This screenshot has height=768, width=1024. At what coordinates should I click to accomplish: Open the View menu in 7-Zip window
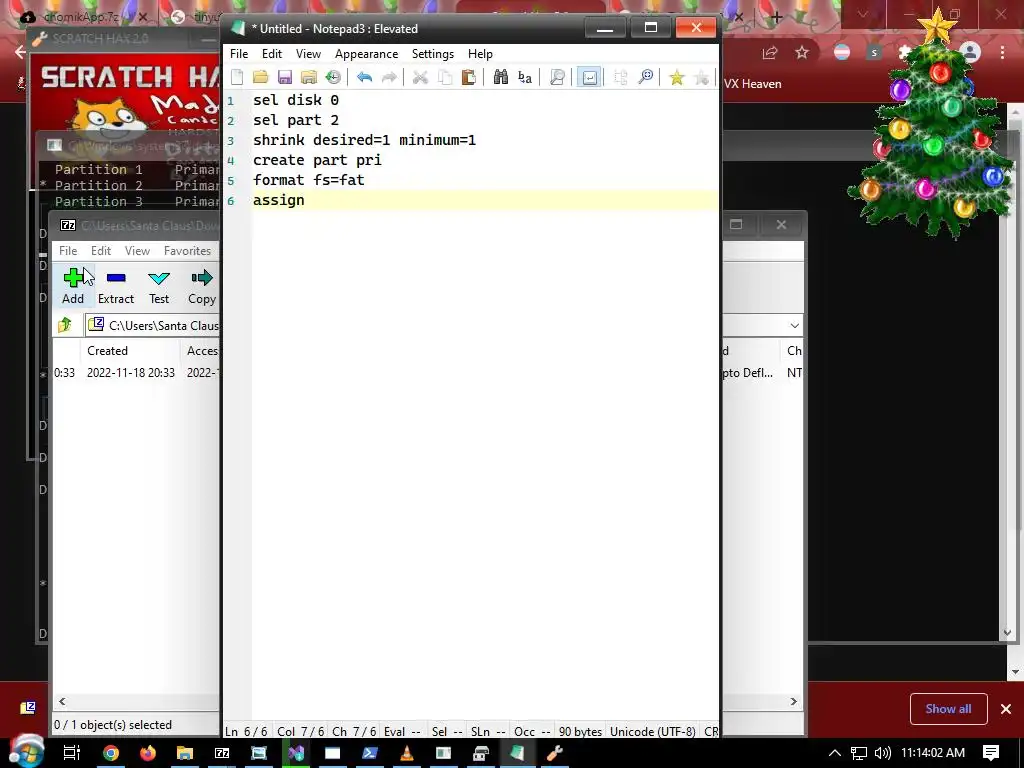[137, 251]
